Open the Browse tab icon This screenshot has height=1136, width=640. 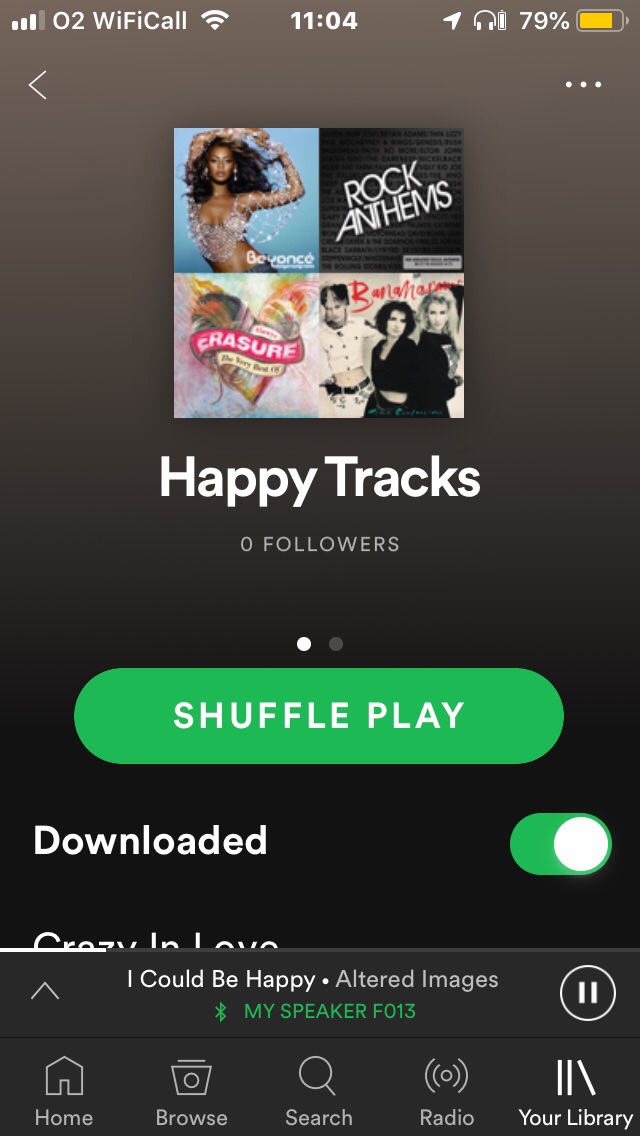click(191, 1077)
